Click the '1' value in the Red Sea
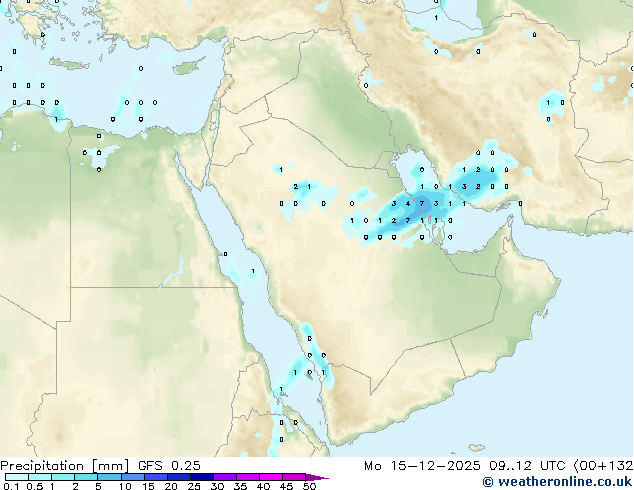Image resolution: width=634 pixels, height=490 pixels. coord(253,271)
